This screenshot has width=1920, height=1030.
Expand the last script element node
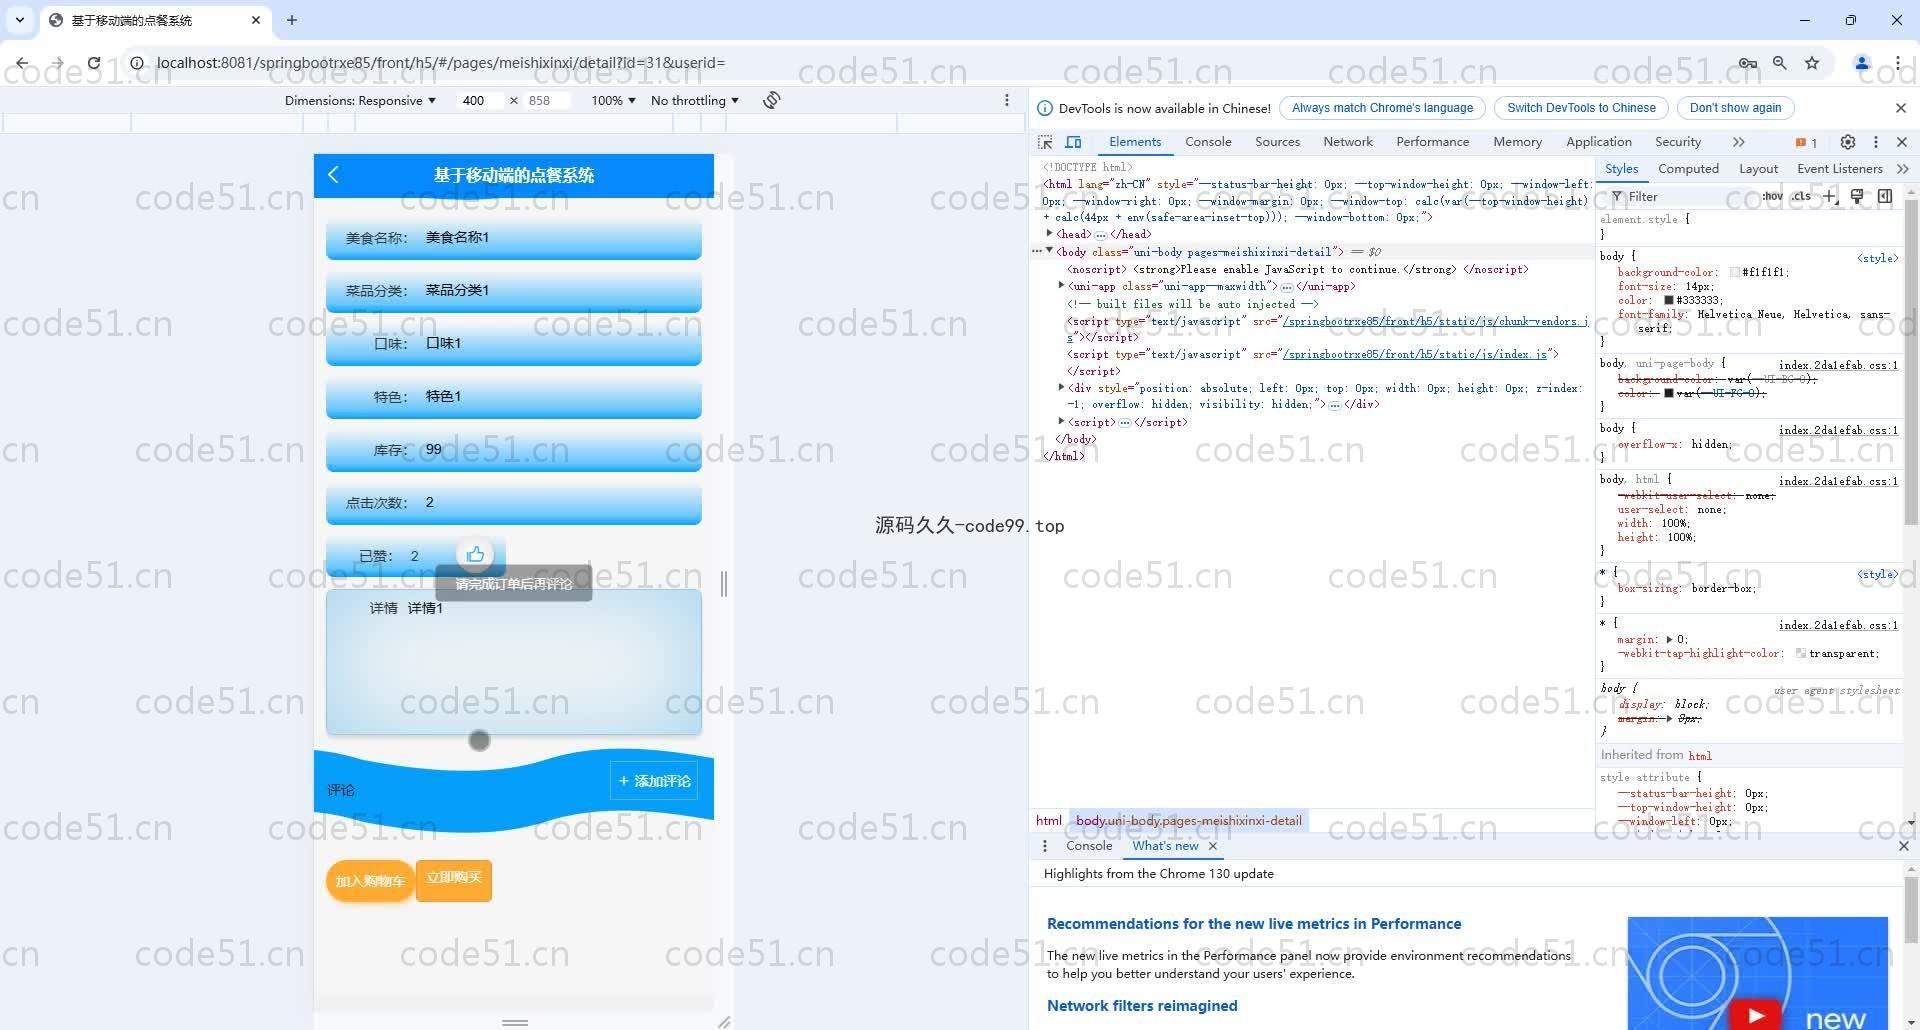(x=1062, y=422)
